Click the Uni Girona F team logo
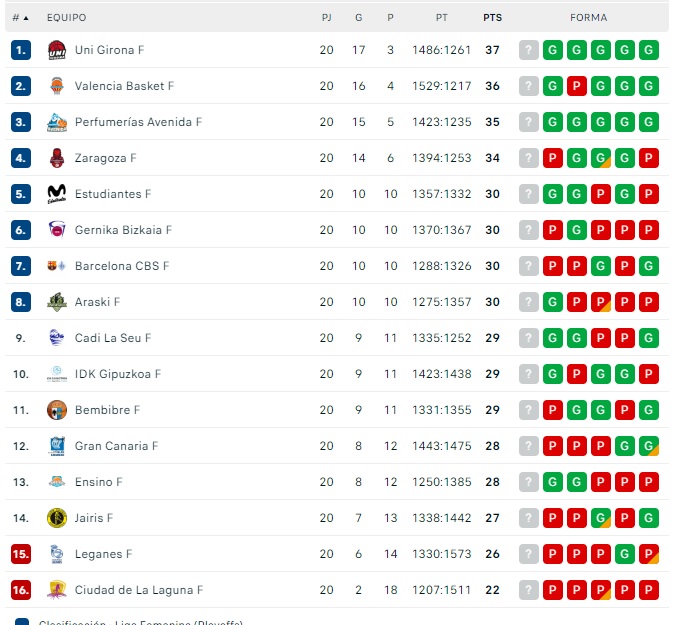 point(57,50)
